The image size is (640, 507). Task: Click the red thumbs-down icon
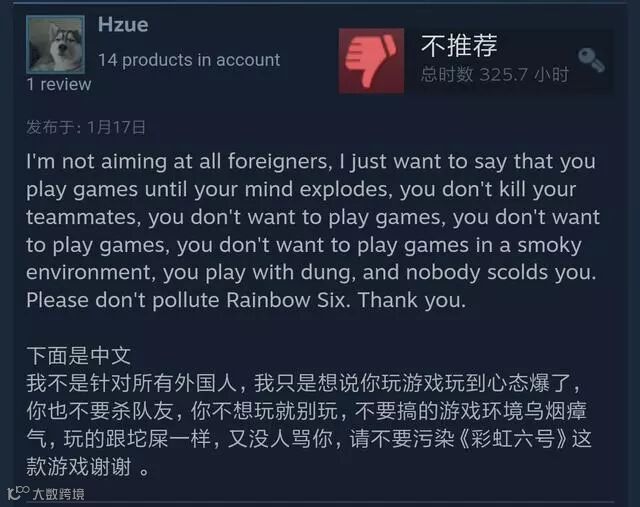tap(371, 61)
